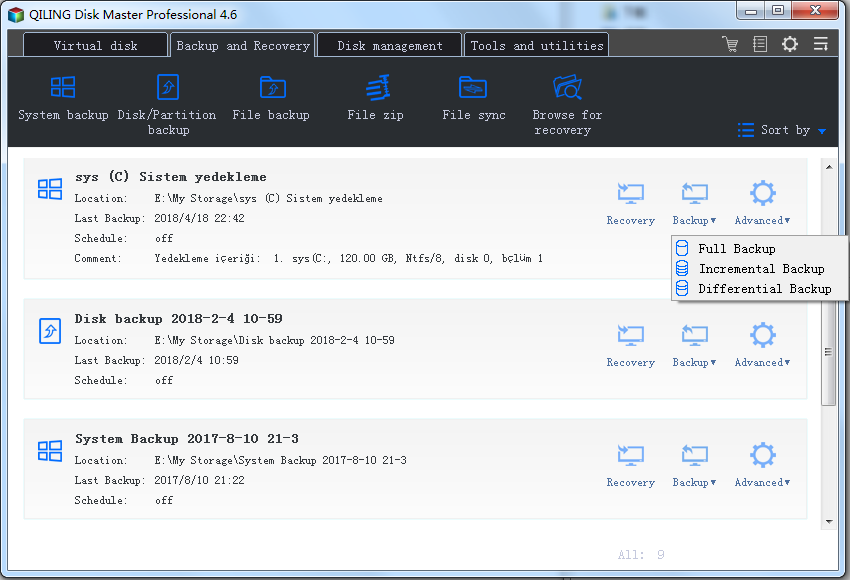Select Differential Backup menu entry
The image size is (850, 580).
tap(759, 289)
